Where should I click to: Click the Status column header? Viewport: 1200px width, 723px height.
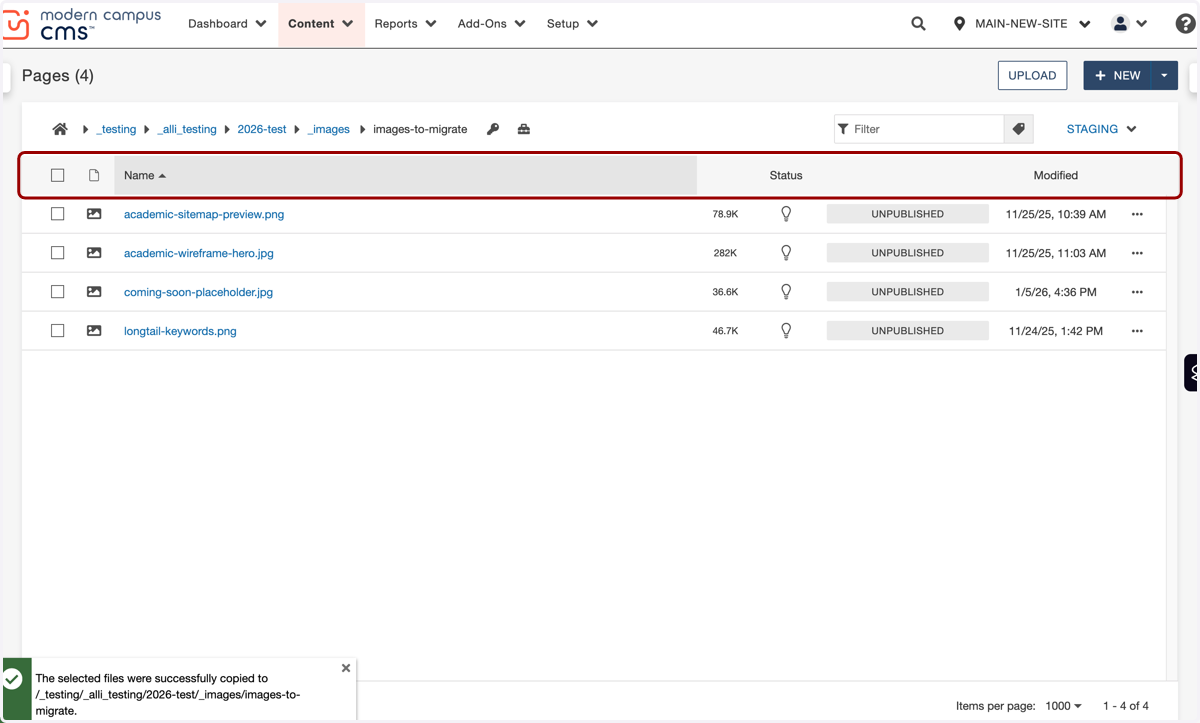pyautogui.click(x=786, y=175)
